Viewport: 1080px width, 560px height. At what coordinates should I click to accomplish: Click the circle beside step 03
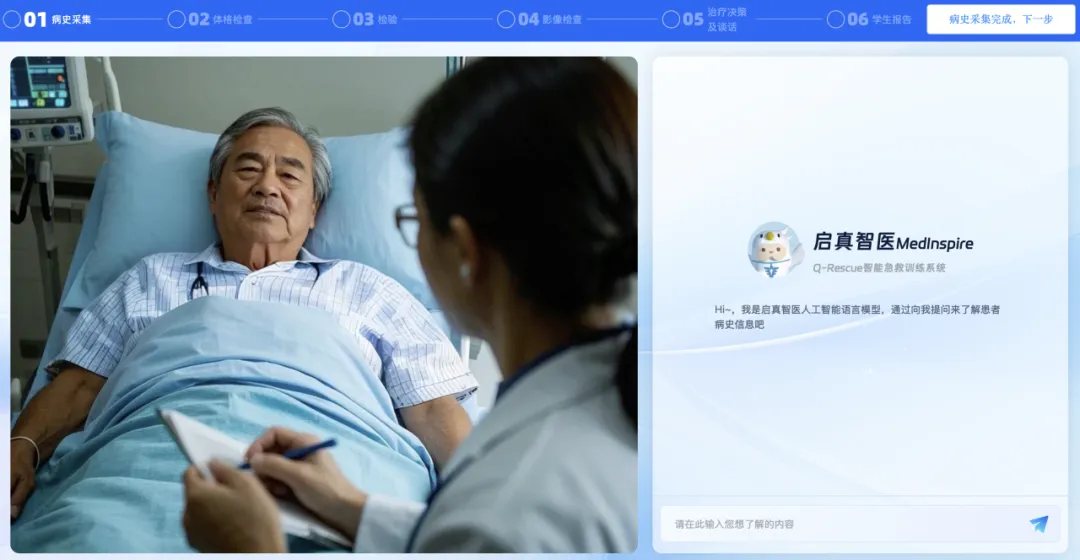pos(341,19)
